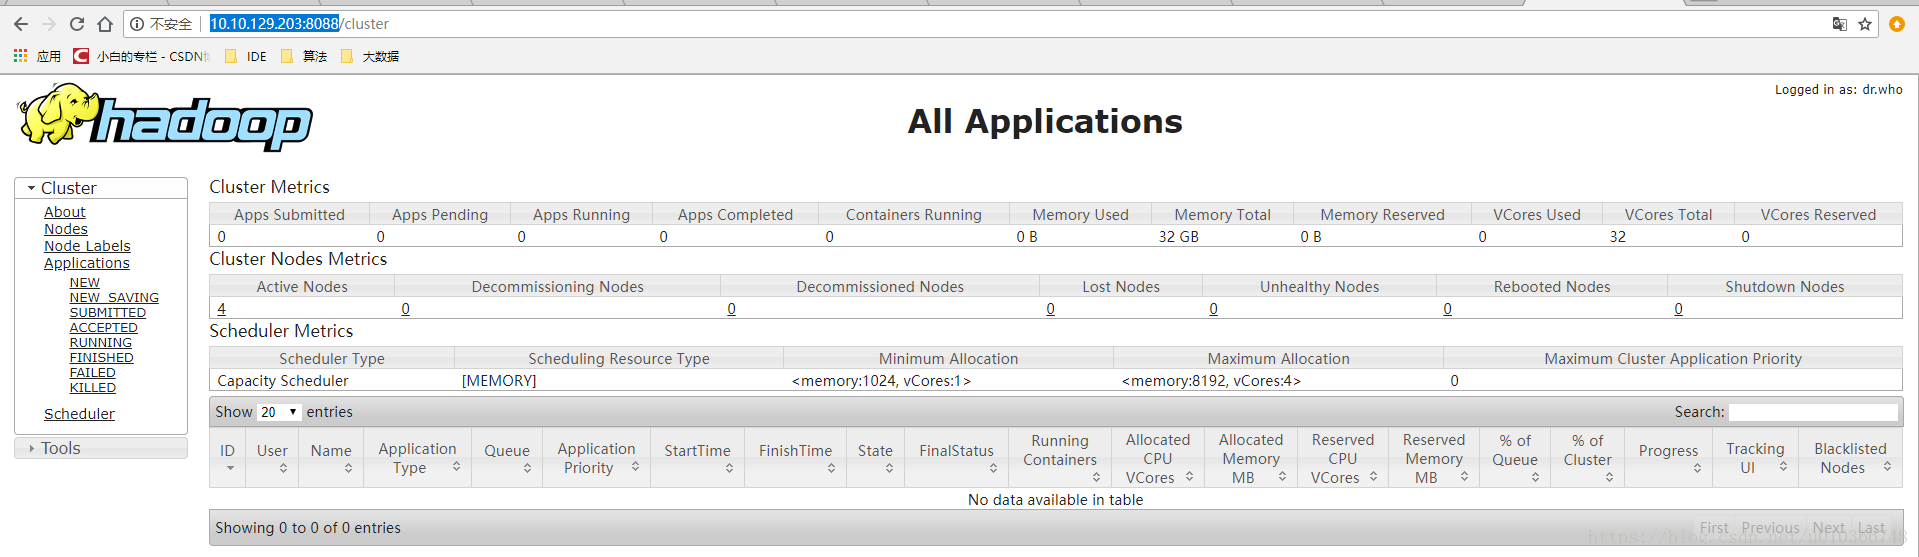
Task: Filter applications by NEW_SAVING state
Action: 114,298
